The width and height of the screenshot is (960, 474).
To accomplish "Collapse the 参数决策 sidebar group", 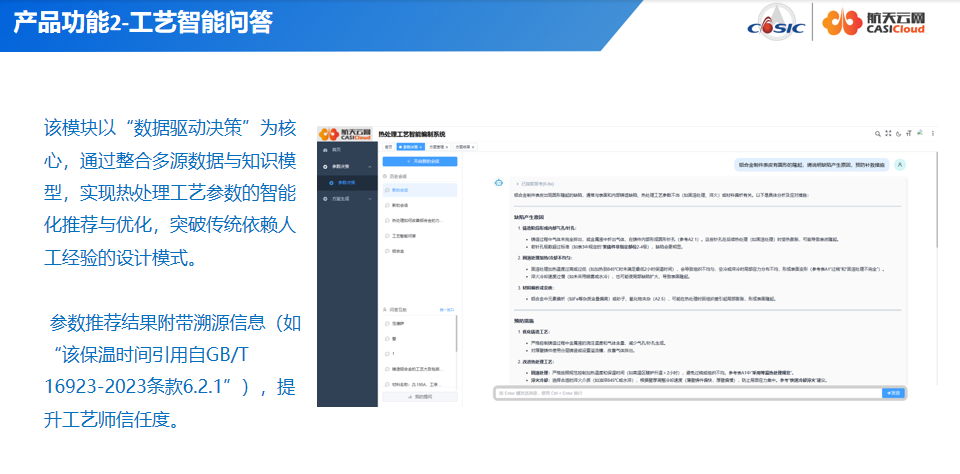I will click(368, 167).
